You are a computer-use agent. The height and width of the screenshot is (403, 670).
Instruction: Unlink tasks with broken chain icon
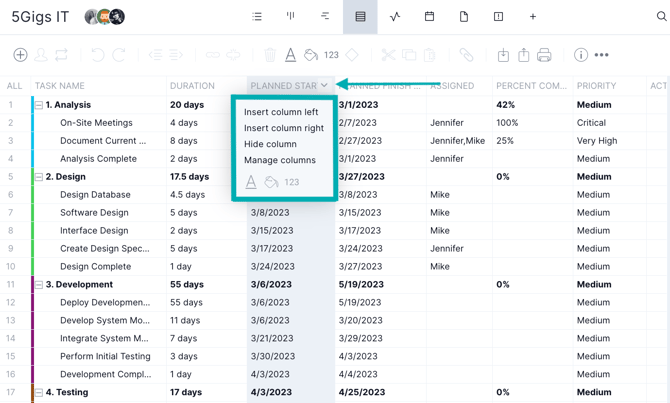point(233,55)
